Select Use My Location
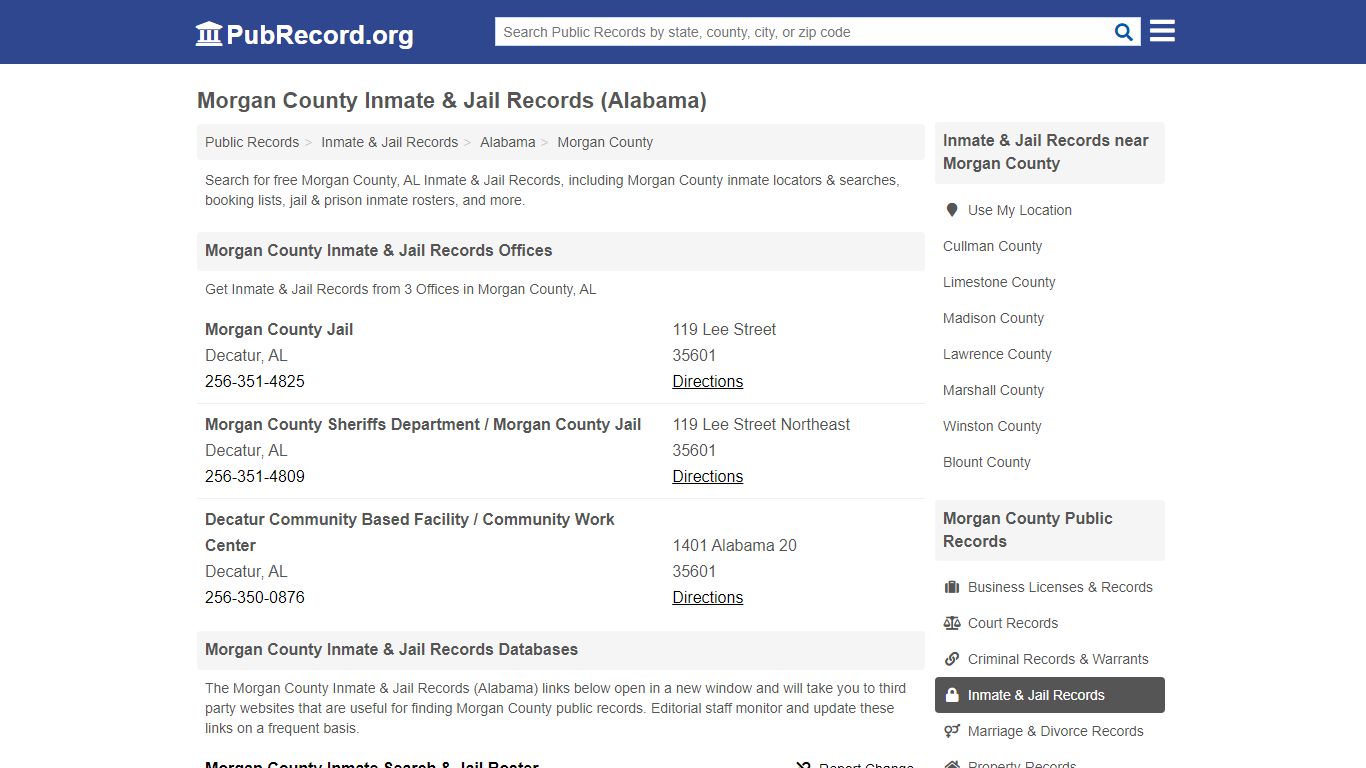The image size is (1366, 768). [x=1019, y=210]
